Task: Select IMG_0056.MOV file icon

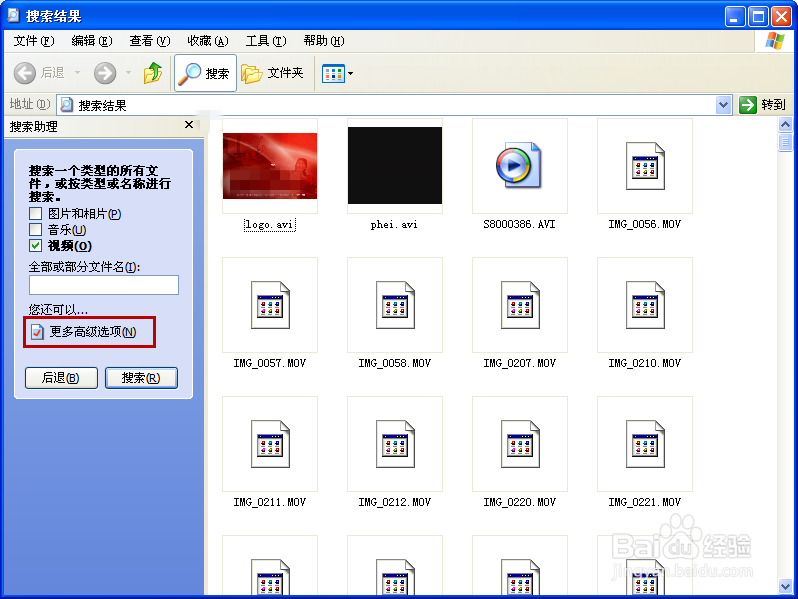Action: [x=645, y=166]
